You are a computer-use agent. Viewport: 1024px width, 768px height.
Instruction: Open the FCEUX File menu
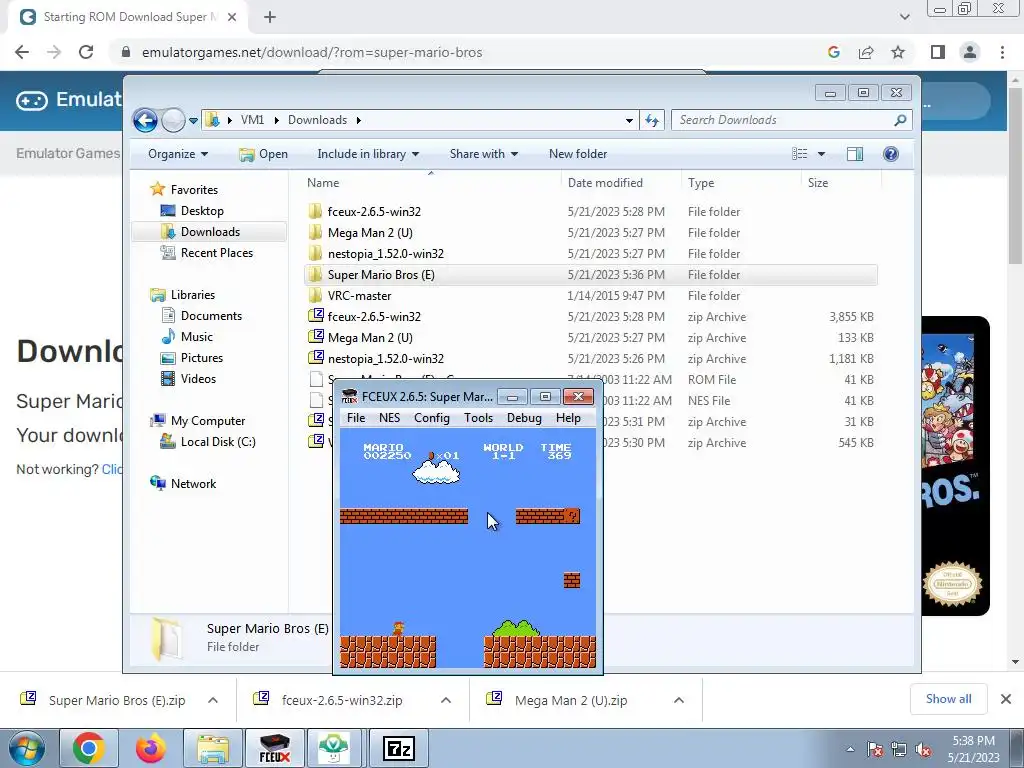pos(356,418)
